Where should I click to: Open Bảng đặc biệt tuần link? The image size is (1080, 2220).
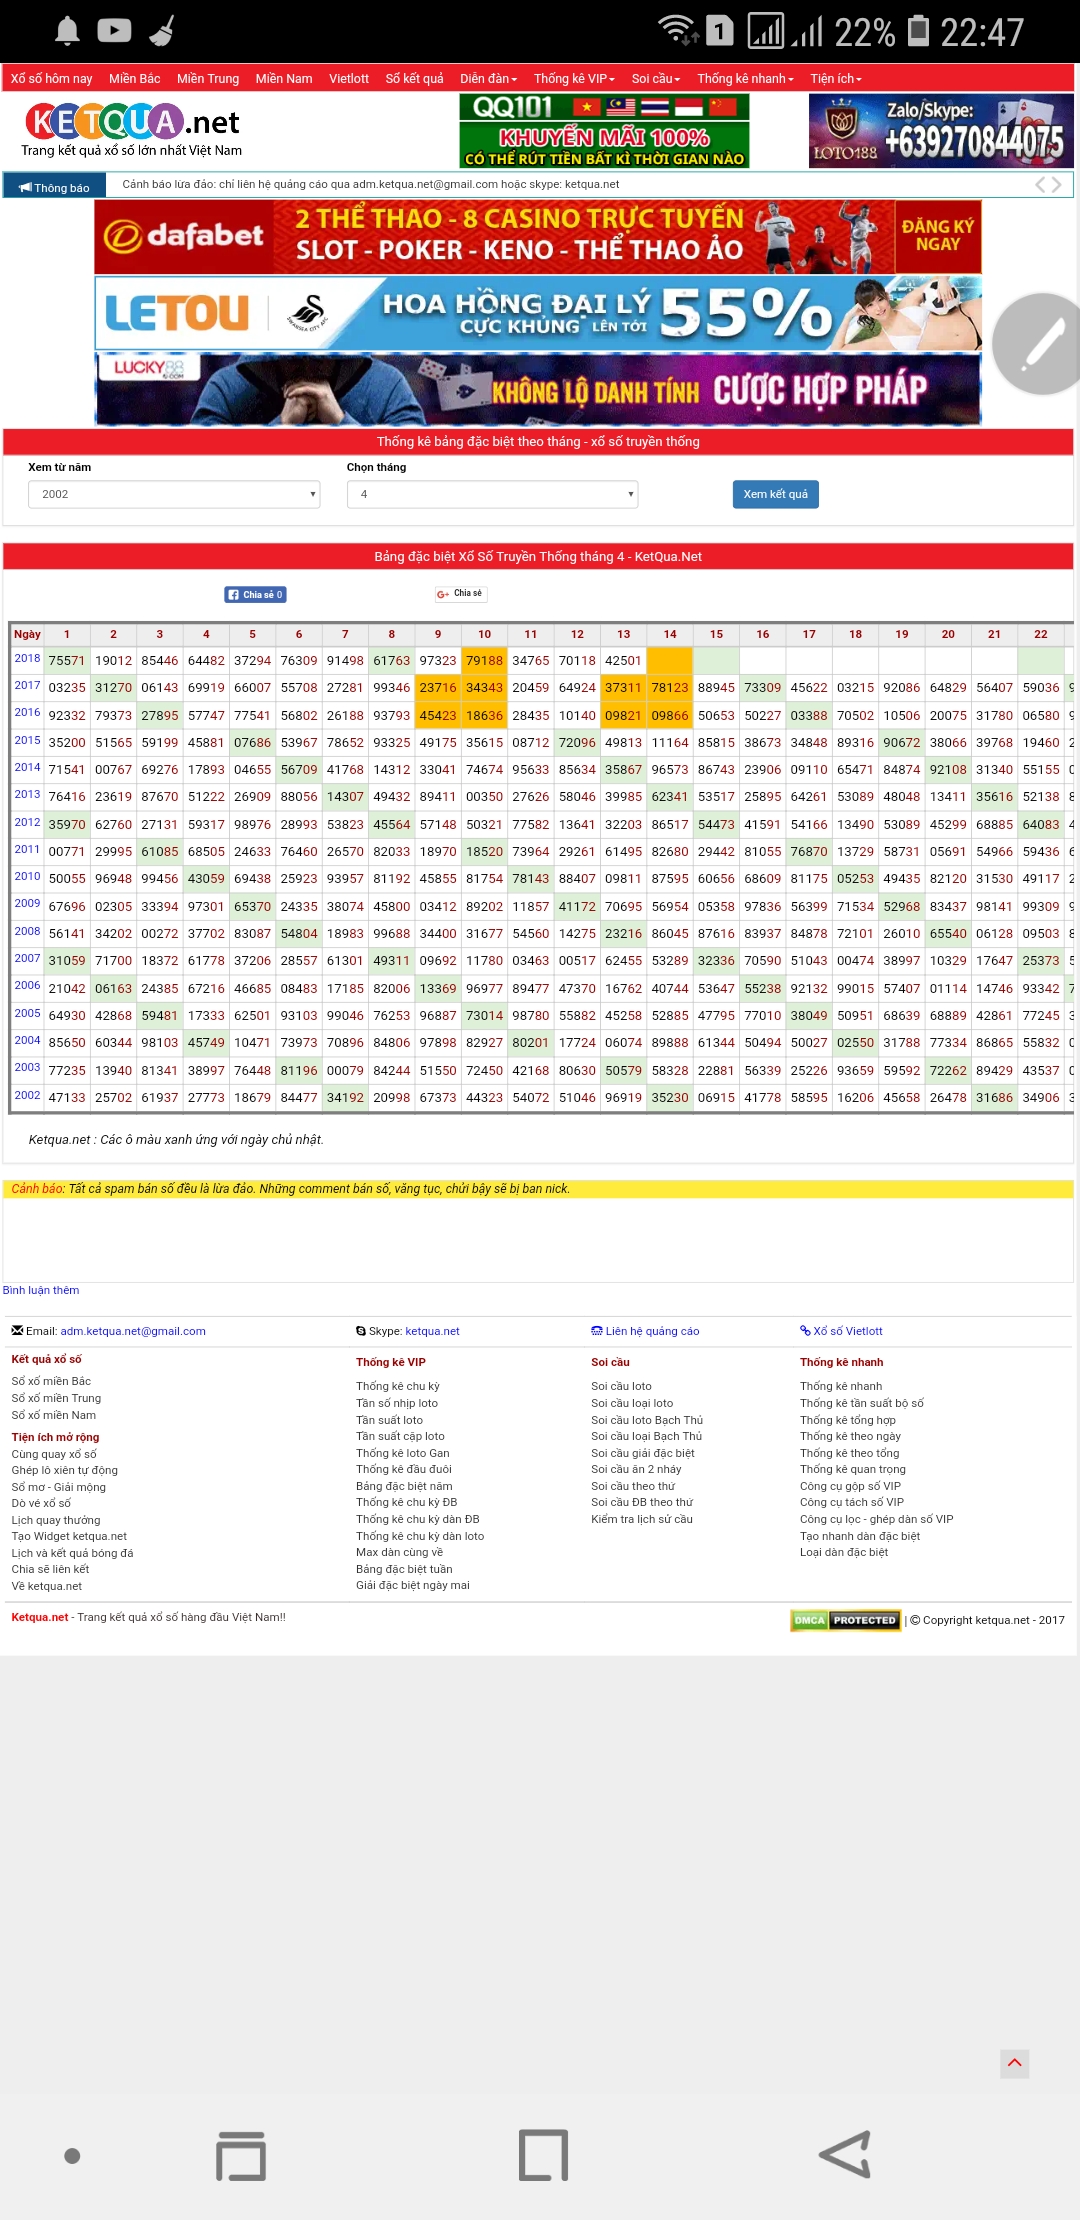coord(404,1569)
